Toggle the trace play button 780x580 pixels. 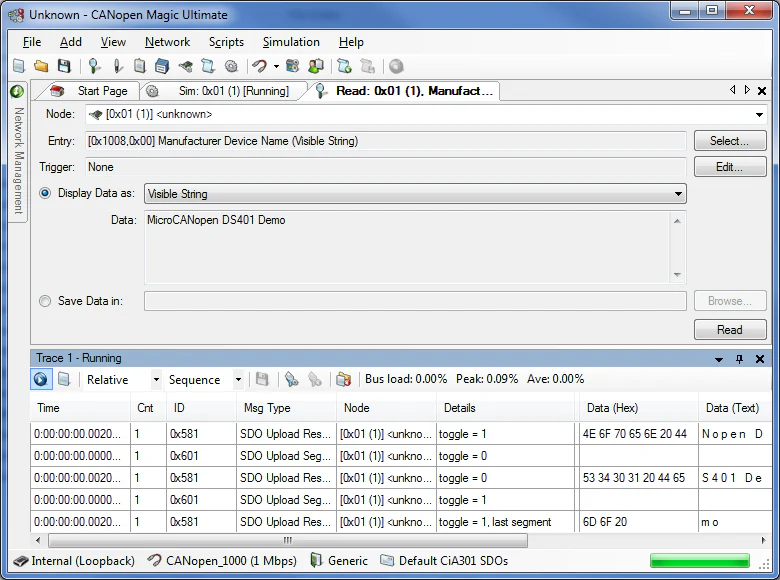tap(41, 380)
